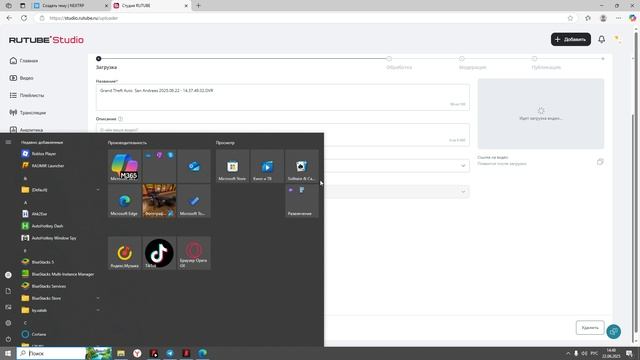This screenshot has height=360, width=640.
Task: Click the Добавить button
Action: pyautogui.click(x=571, y=39)
